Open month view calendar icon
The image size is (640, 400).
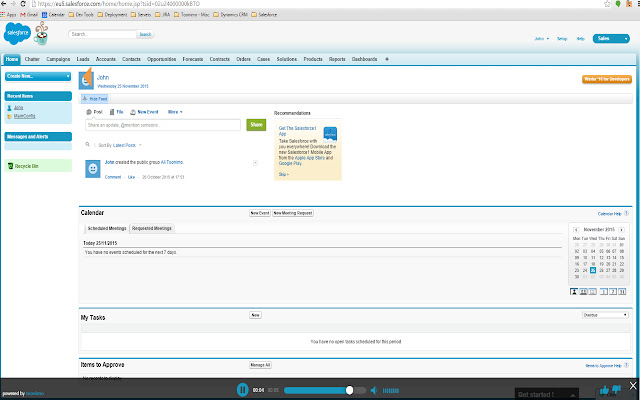pos(622,291)
